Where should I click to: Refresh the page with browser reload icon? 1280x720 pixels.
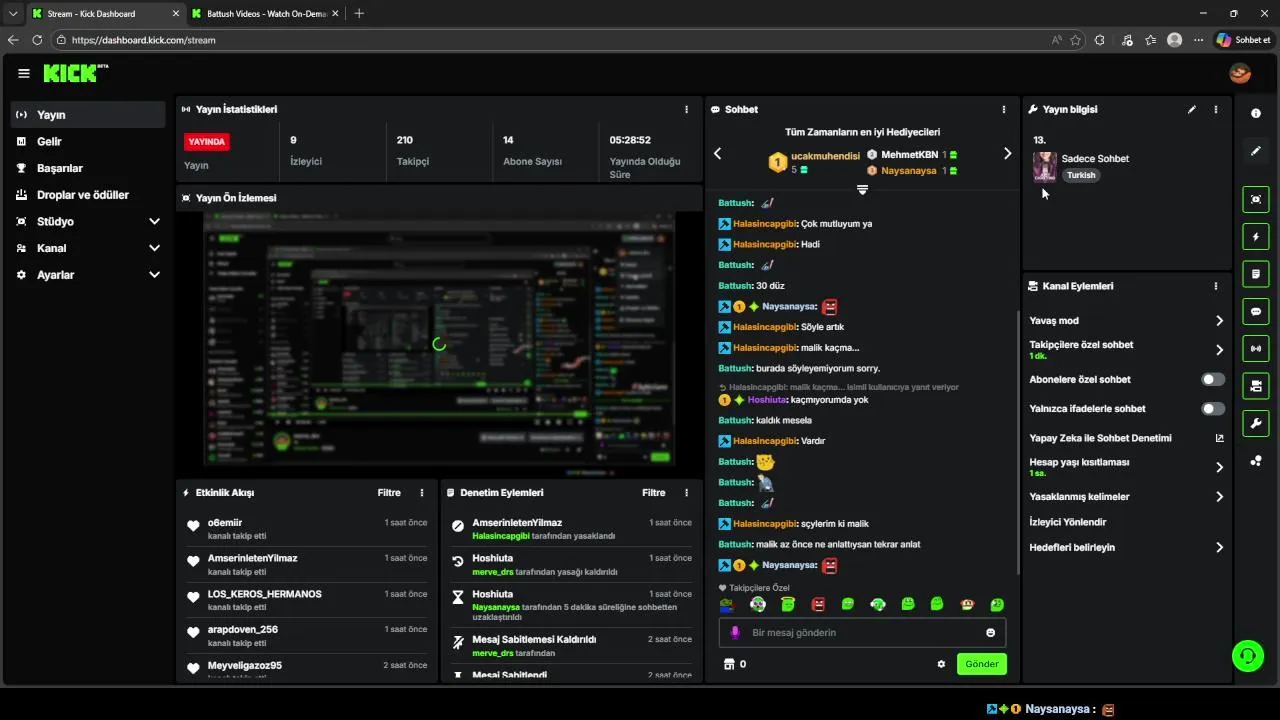click(x=37, y=40)
